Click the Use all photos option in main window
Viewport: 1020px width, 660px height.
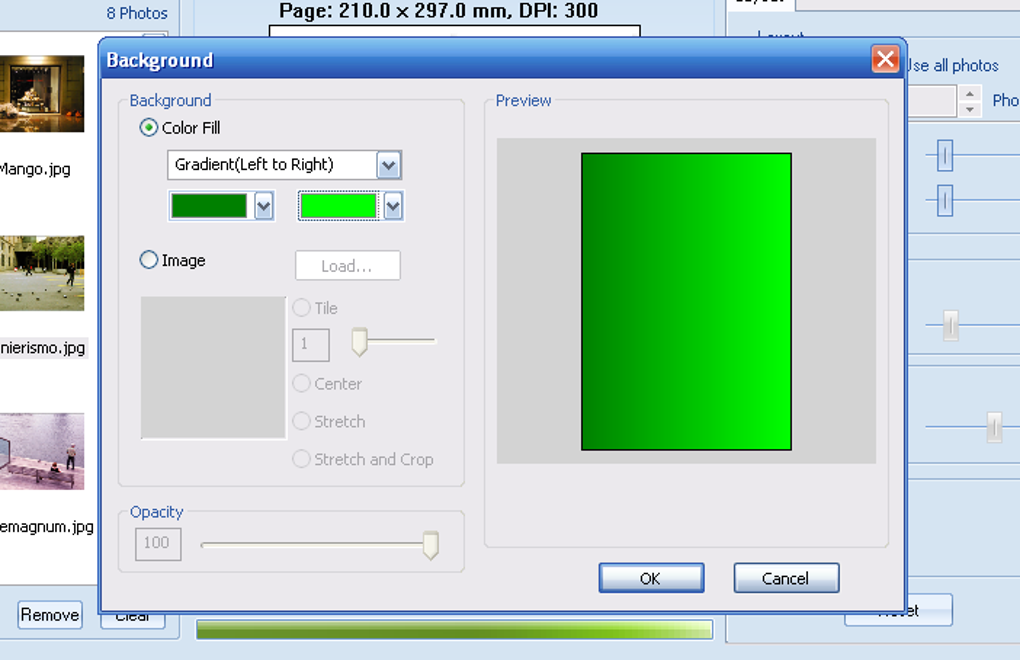tap(953, 66)
